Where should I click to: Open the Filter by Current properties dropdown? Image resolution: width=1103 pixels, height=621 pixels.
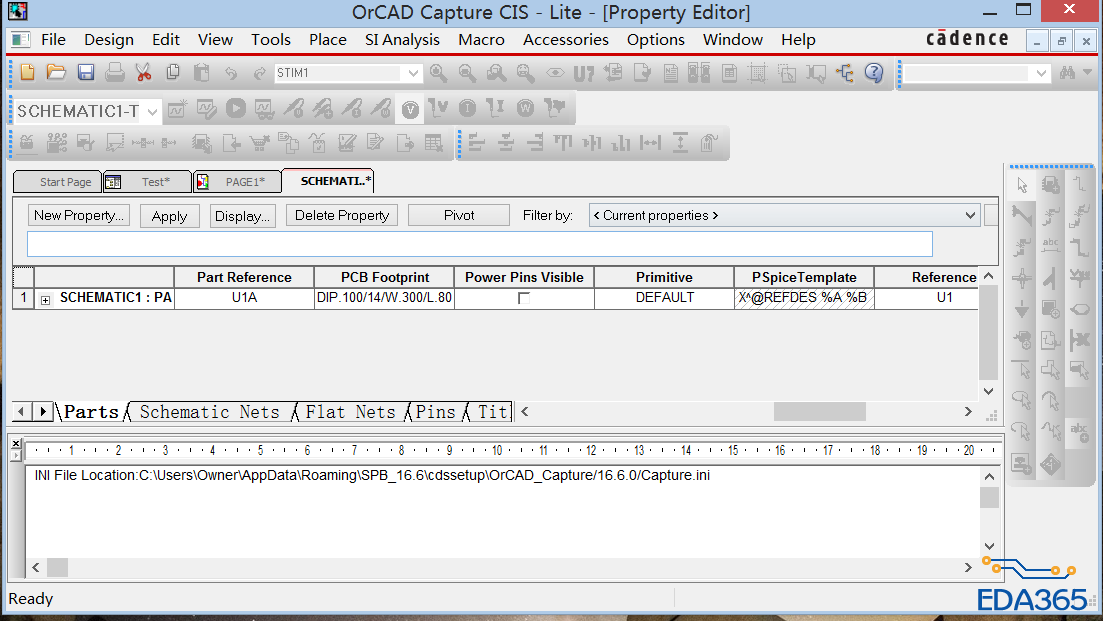[x=970, y=215]
